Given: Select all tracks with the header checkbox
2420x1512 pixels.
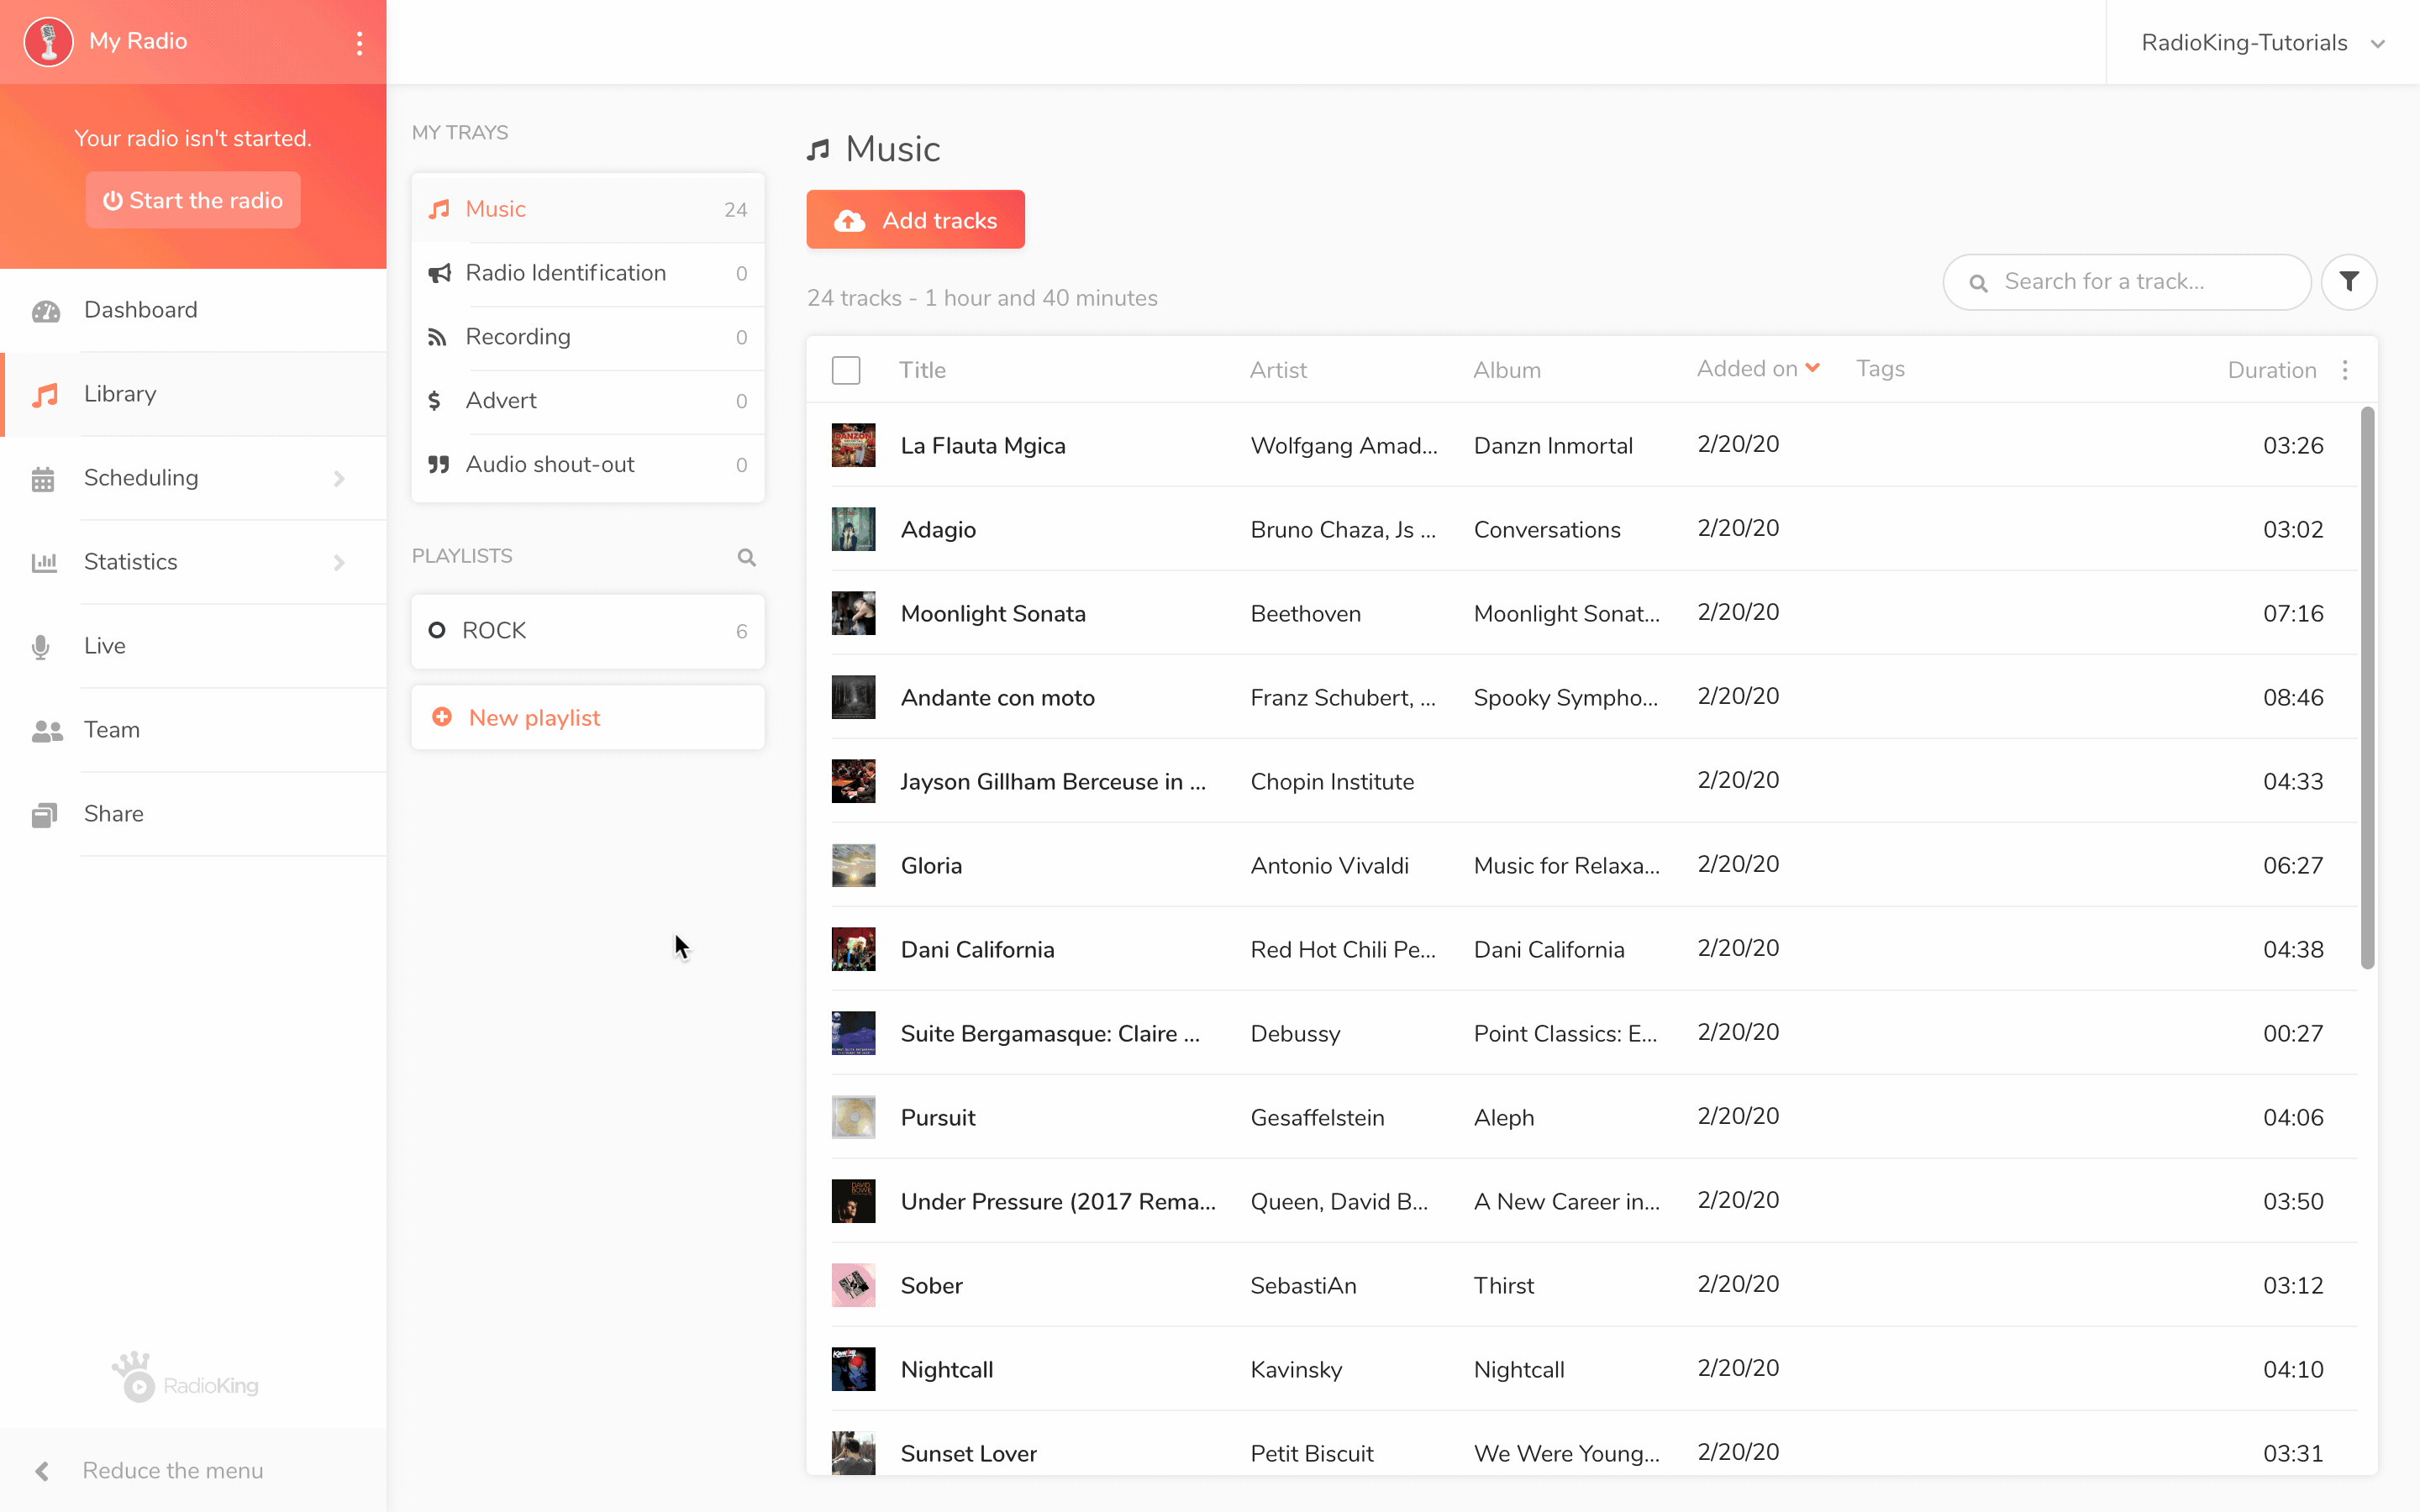Looking at the screenshot, I should click(845, 369).
